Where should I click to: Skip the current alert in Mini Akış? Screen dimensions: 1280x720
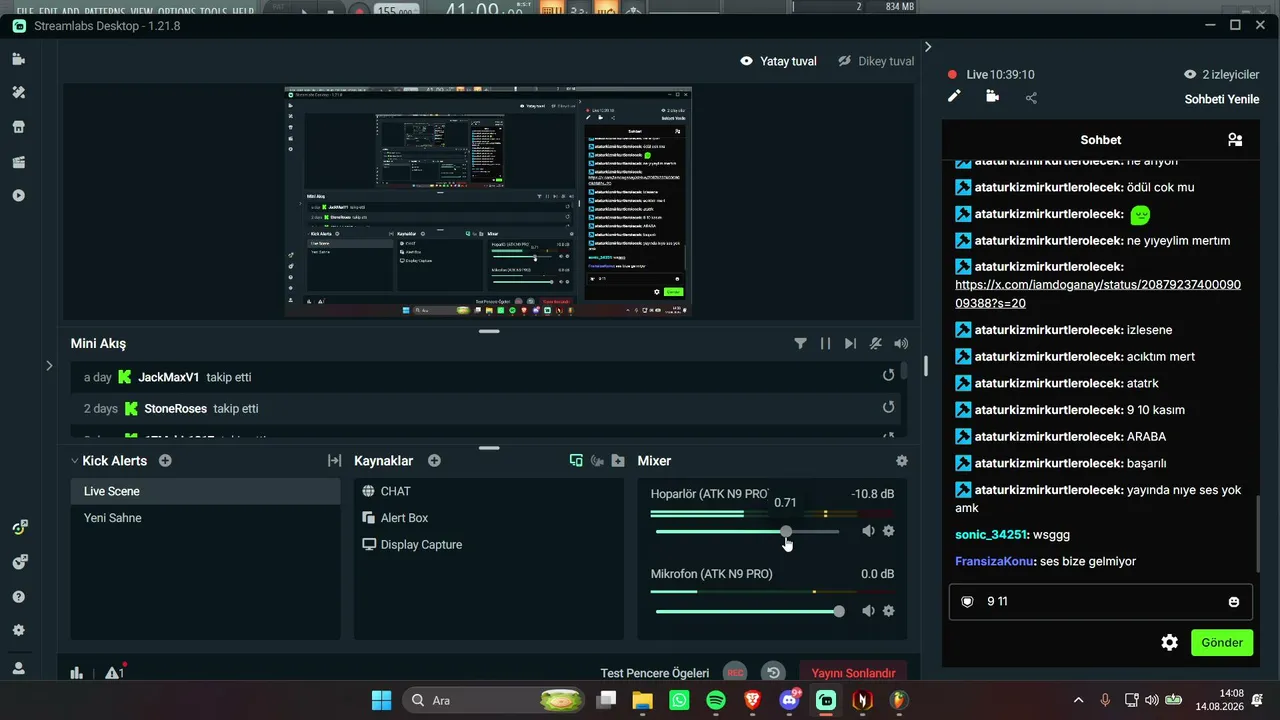click(x=850, y=343)
